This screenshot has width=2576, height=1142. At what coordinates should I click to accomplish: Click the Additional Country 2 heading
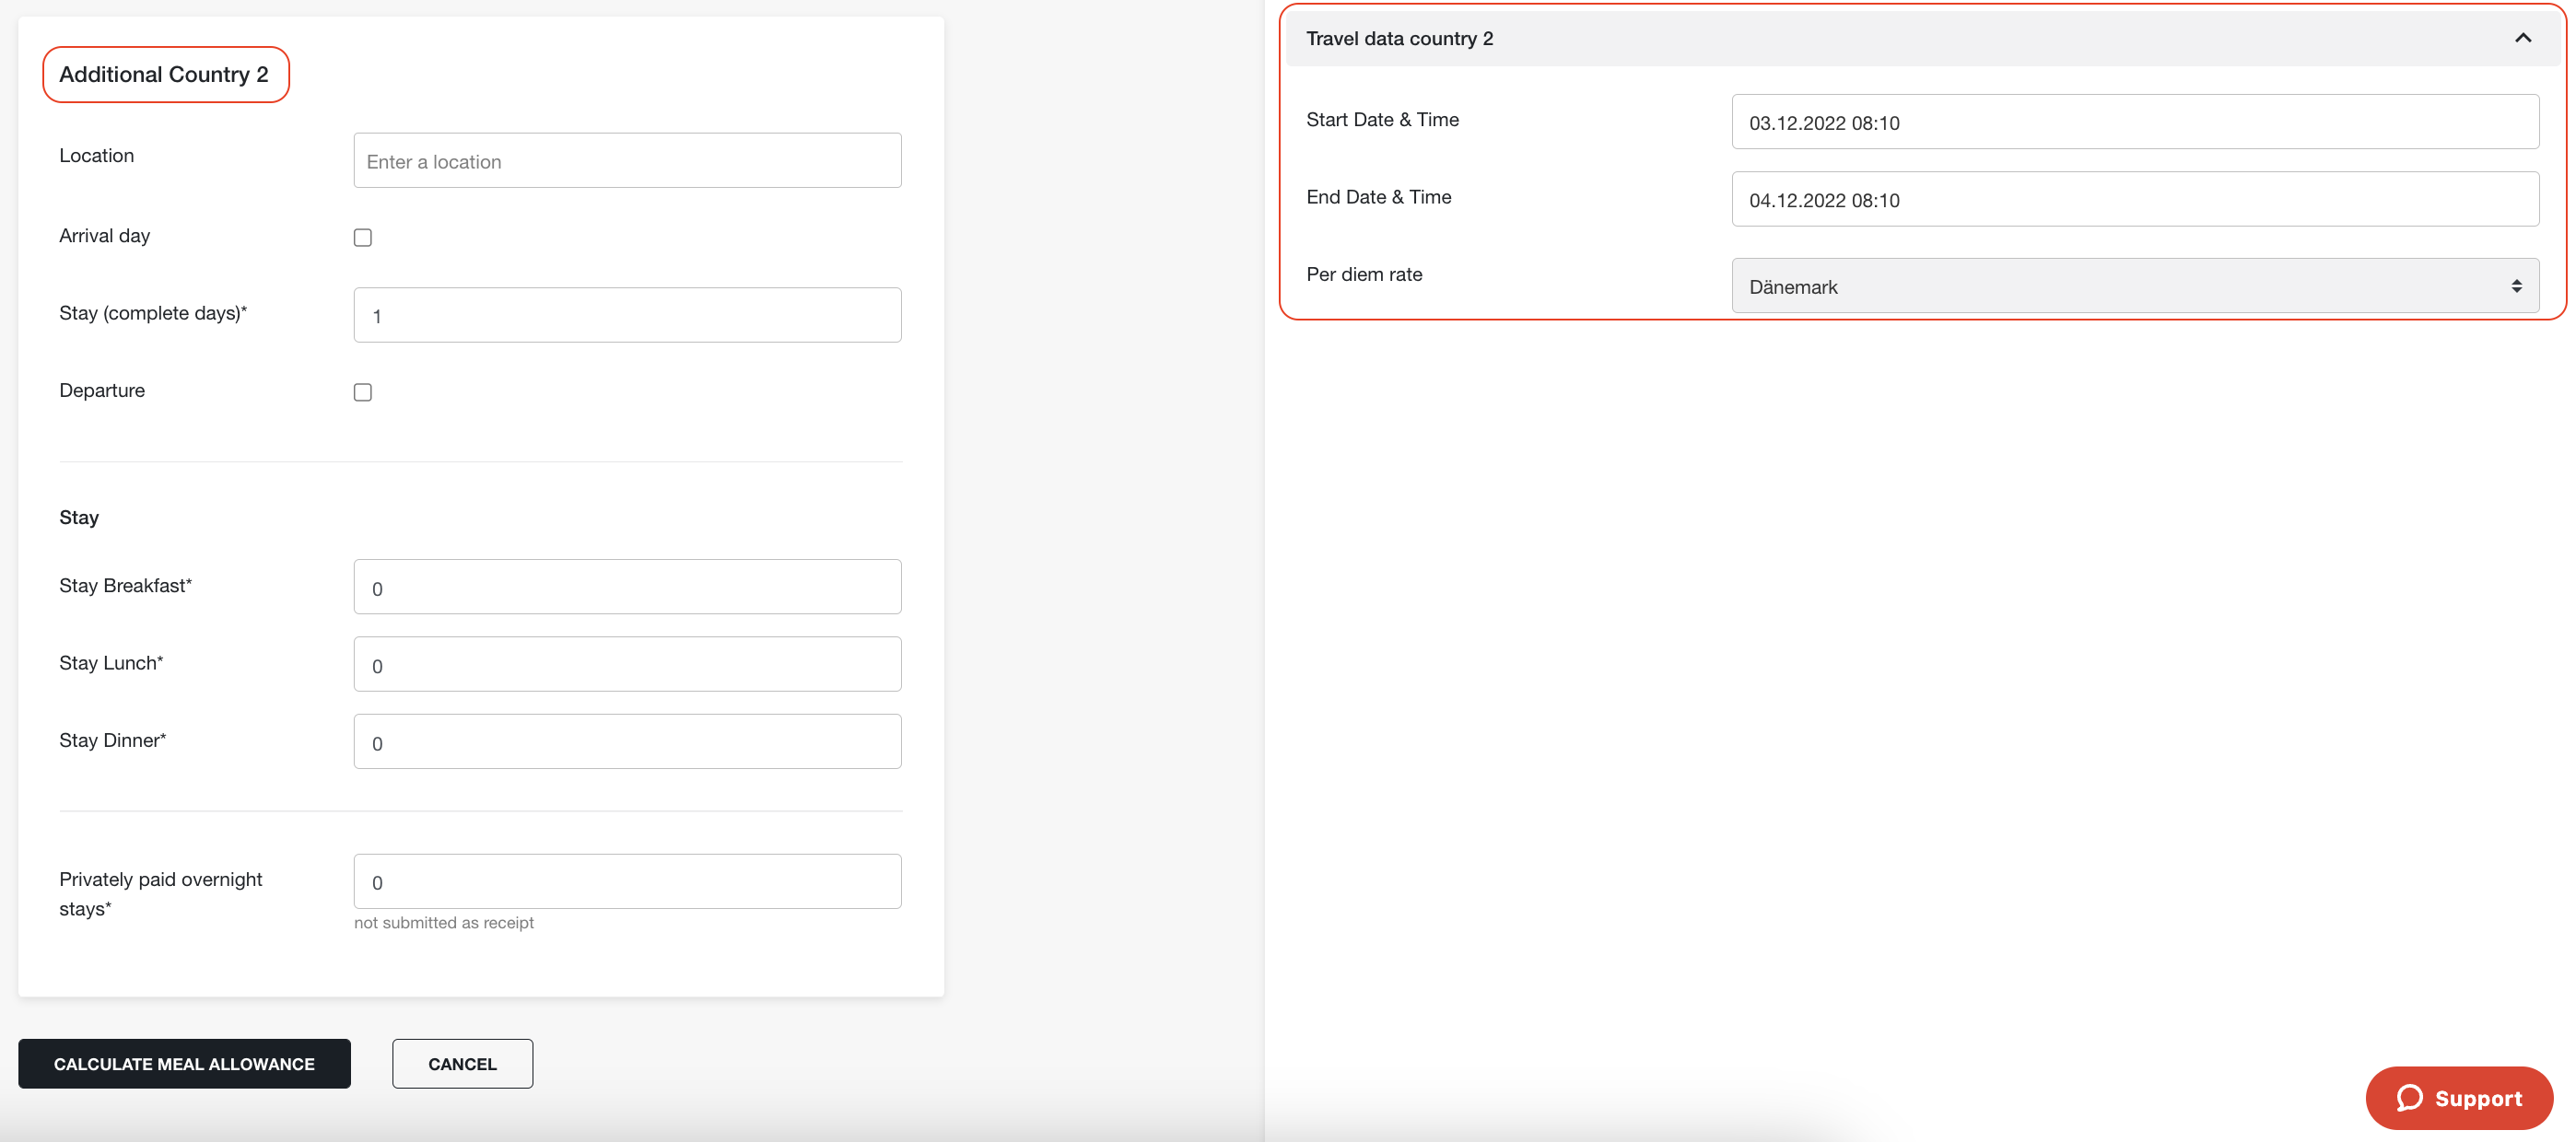[x=164, y=74]
